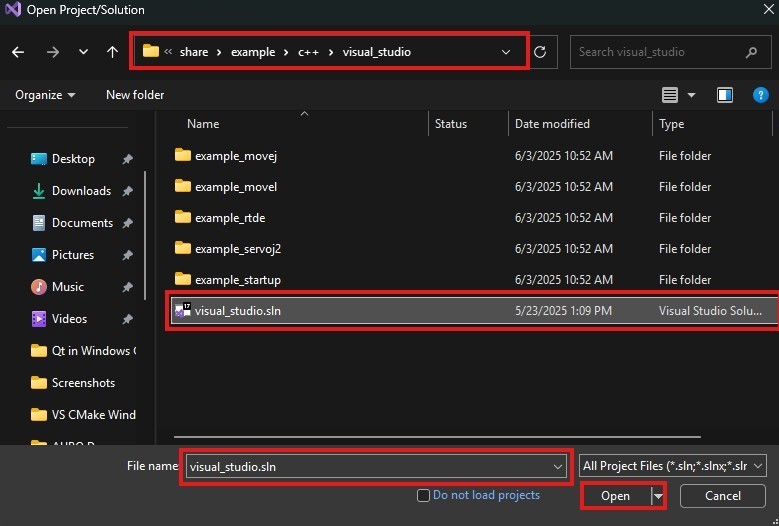Open the view options dropdown arrow
The image size is (779, 526).
tap(692, 95)
